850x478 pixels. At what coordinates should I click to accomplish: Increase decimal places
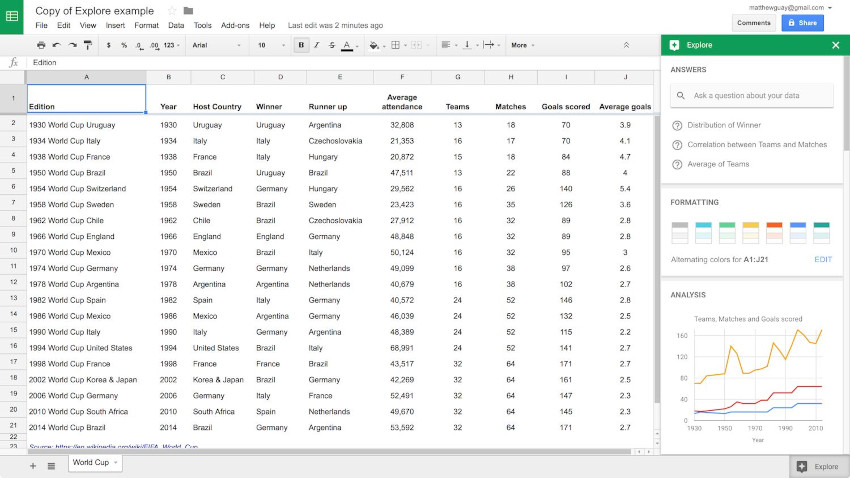pos(154,46)
